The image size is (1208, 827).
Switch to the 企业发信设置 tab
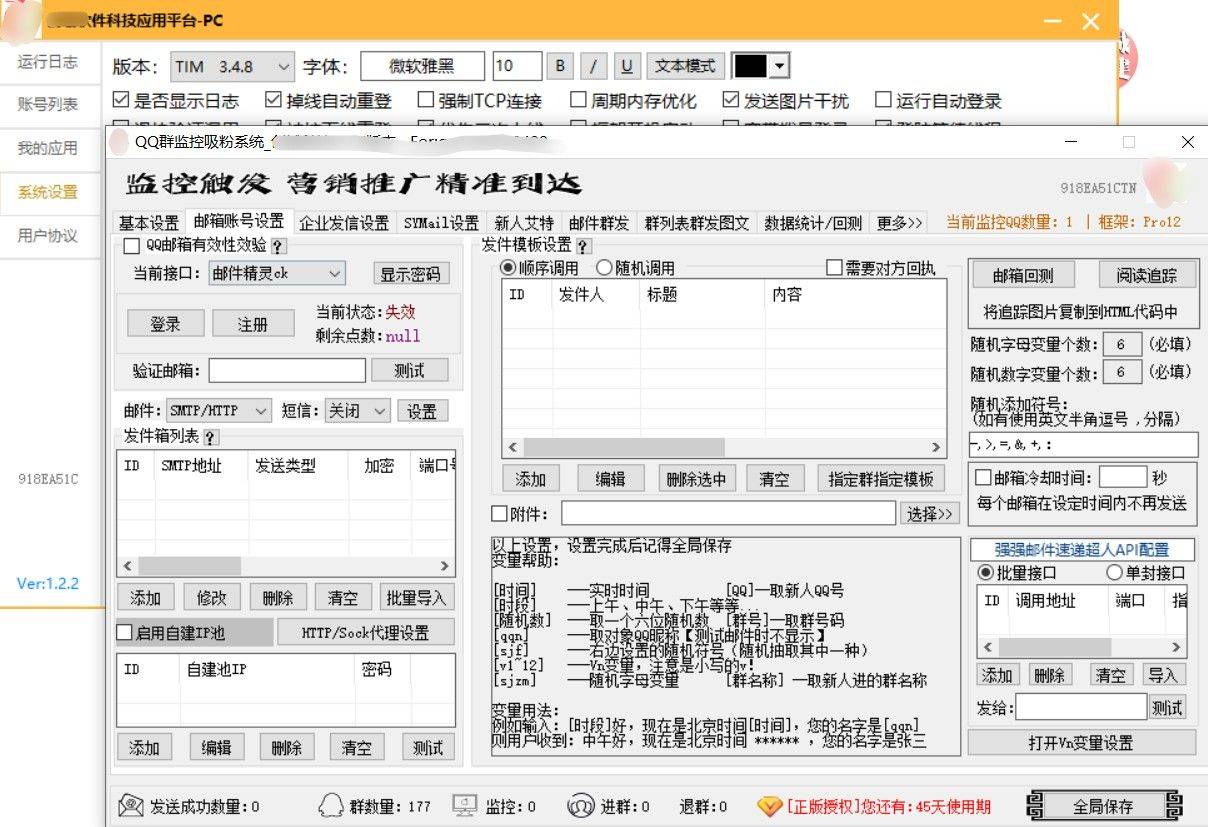pos(344,223)
